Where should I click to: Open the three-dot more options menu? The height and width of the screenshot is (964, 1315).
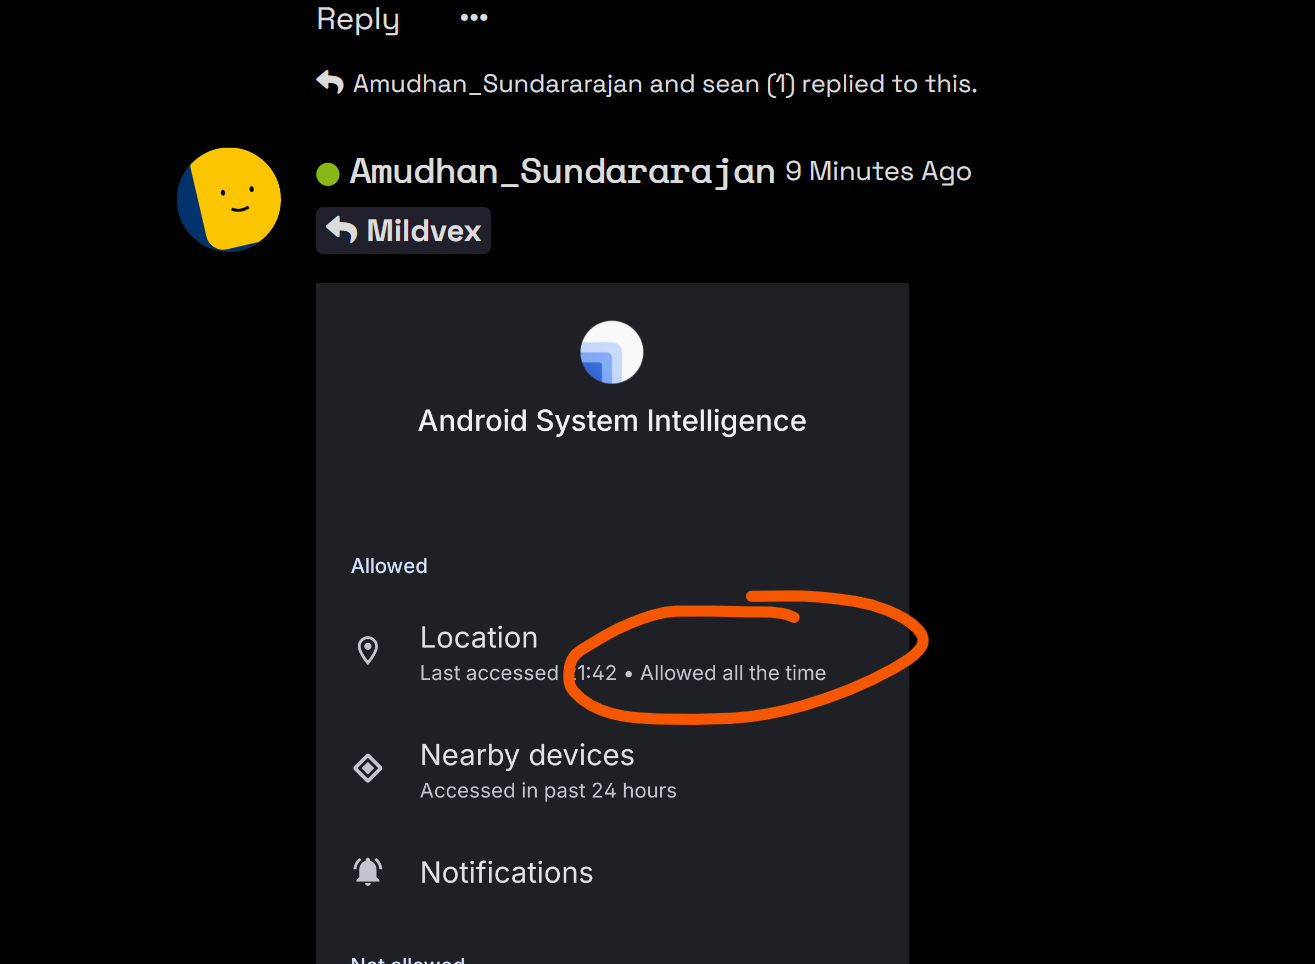(474, 17)
